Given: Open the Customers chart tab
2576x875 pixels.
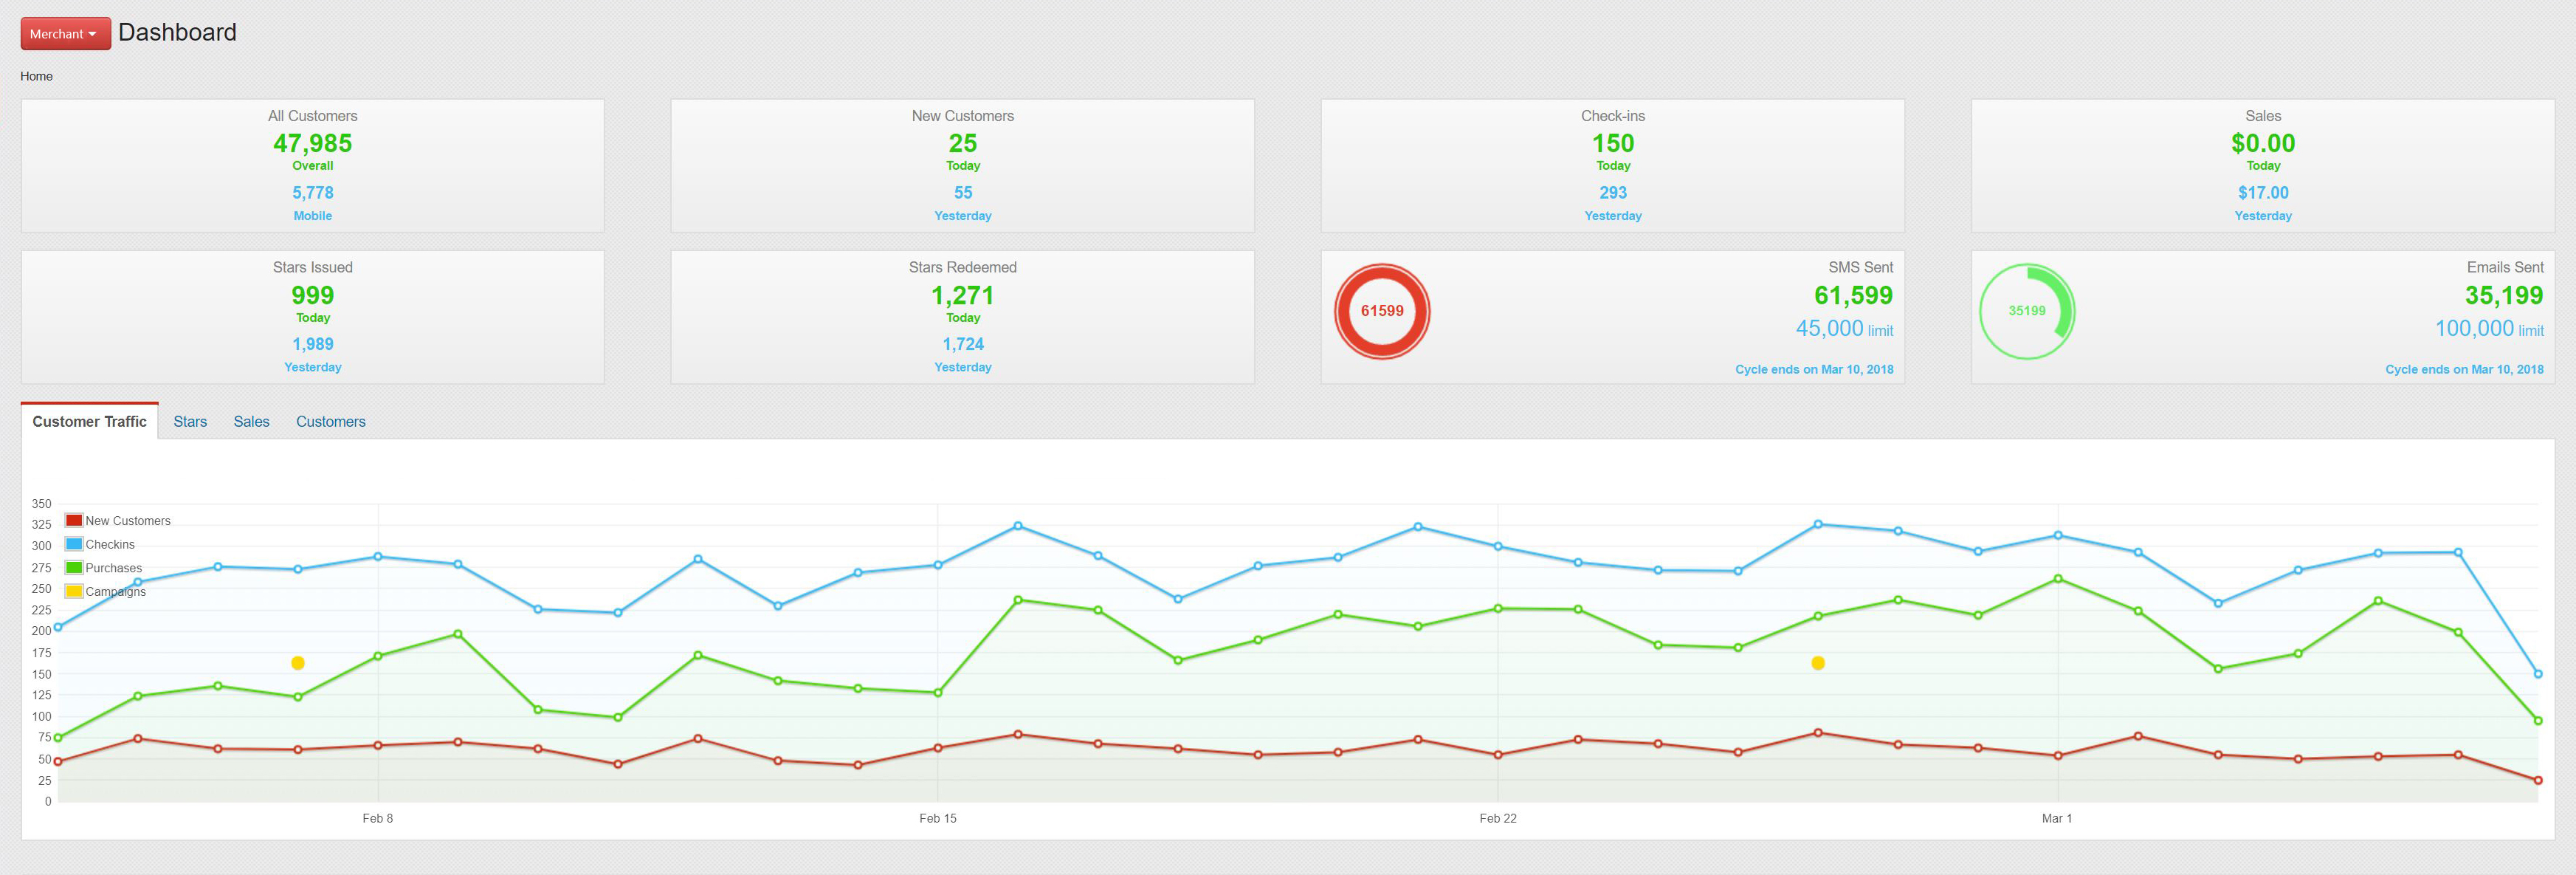Looking at the screenshot, I should 330,422.
